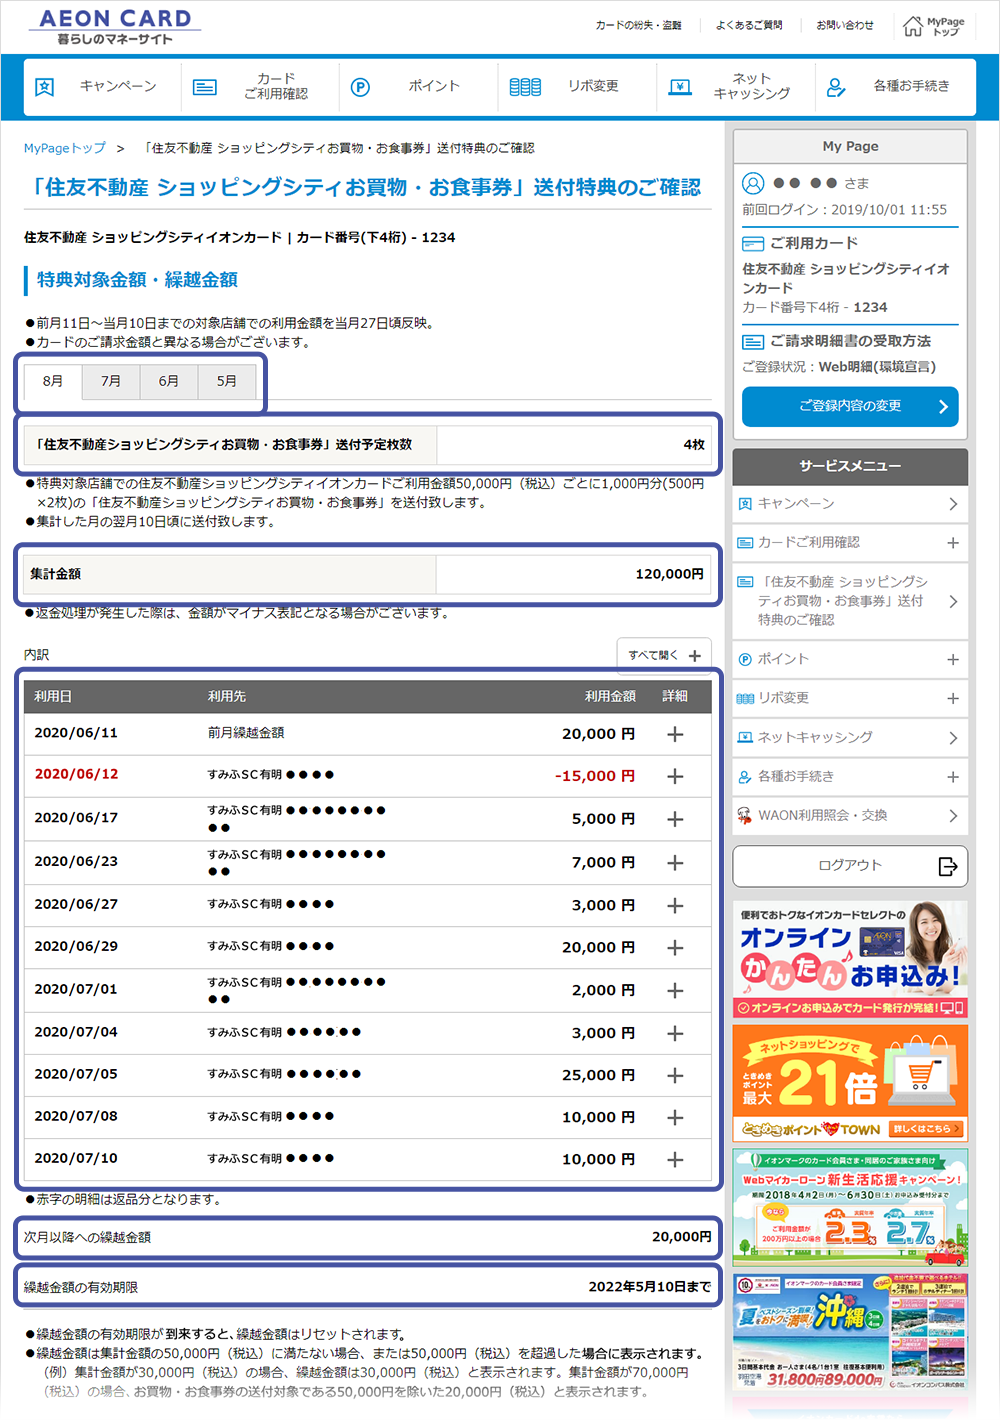Viewport: 1000px width, 1421px height.
Task: Click MyPageトップ breadcrumb link
Action: click(x=65, y=148)
